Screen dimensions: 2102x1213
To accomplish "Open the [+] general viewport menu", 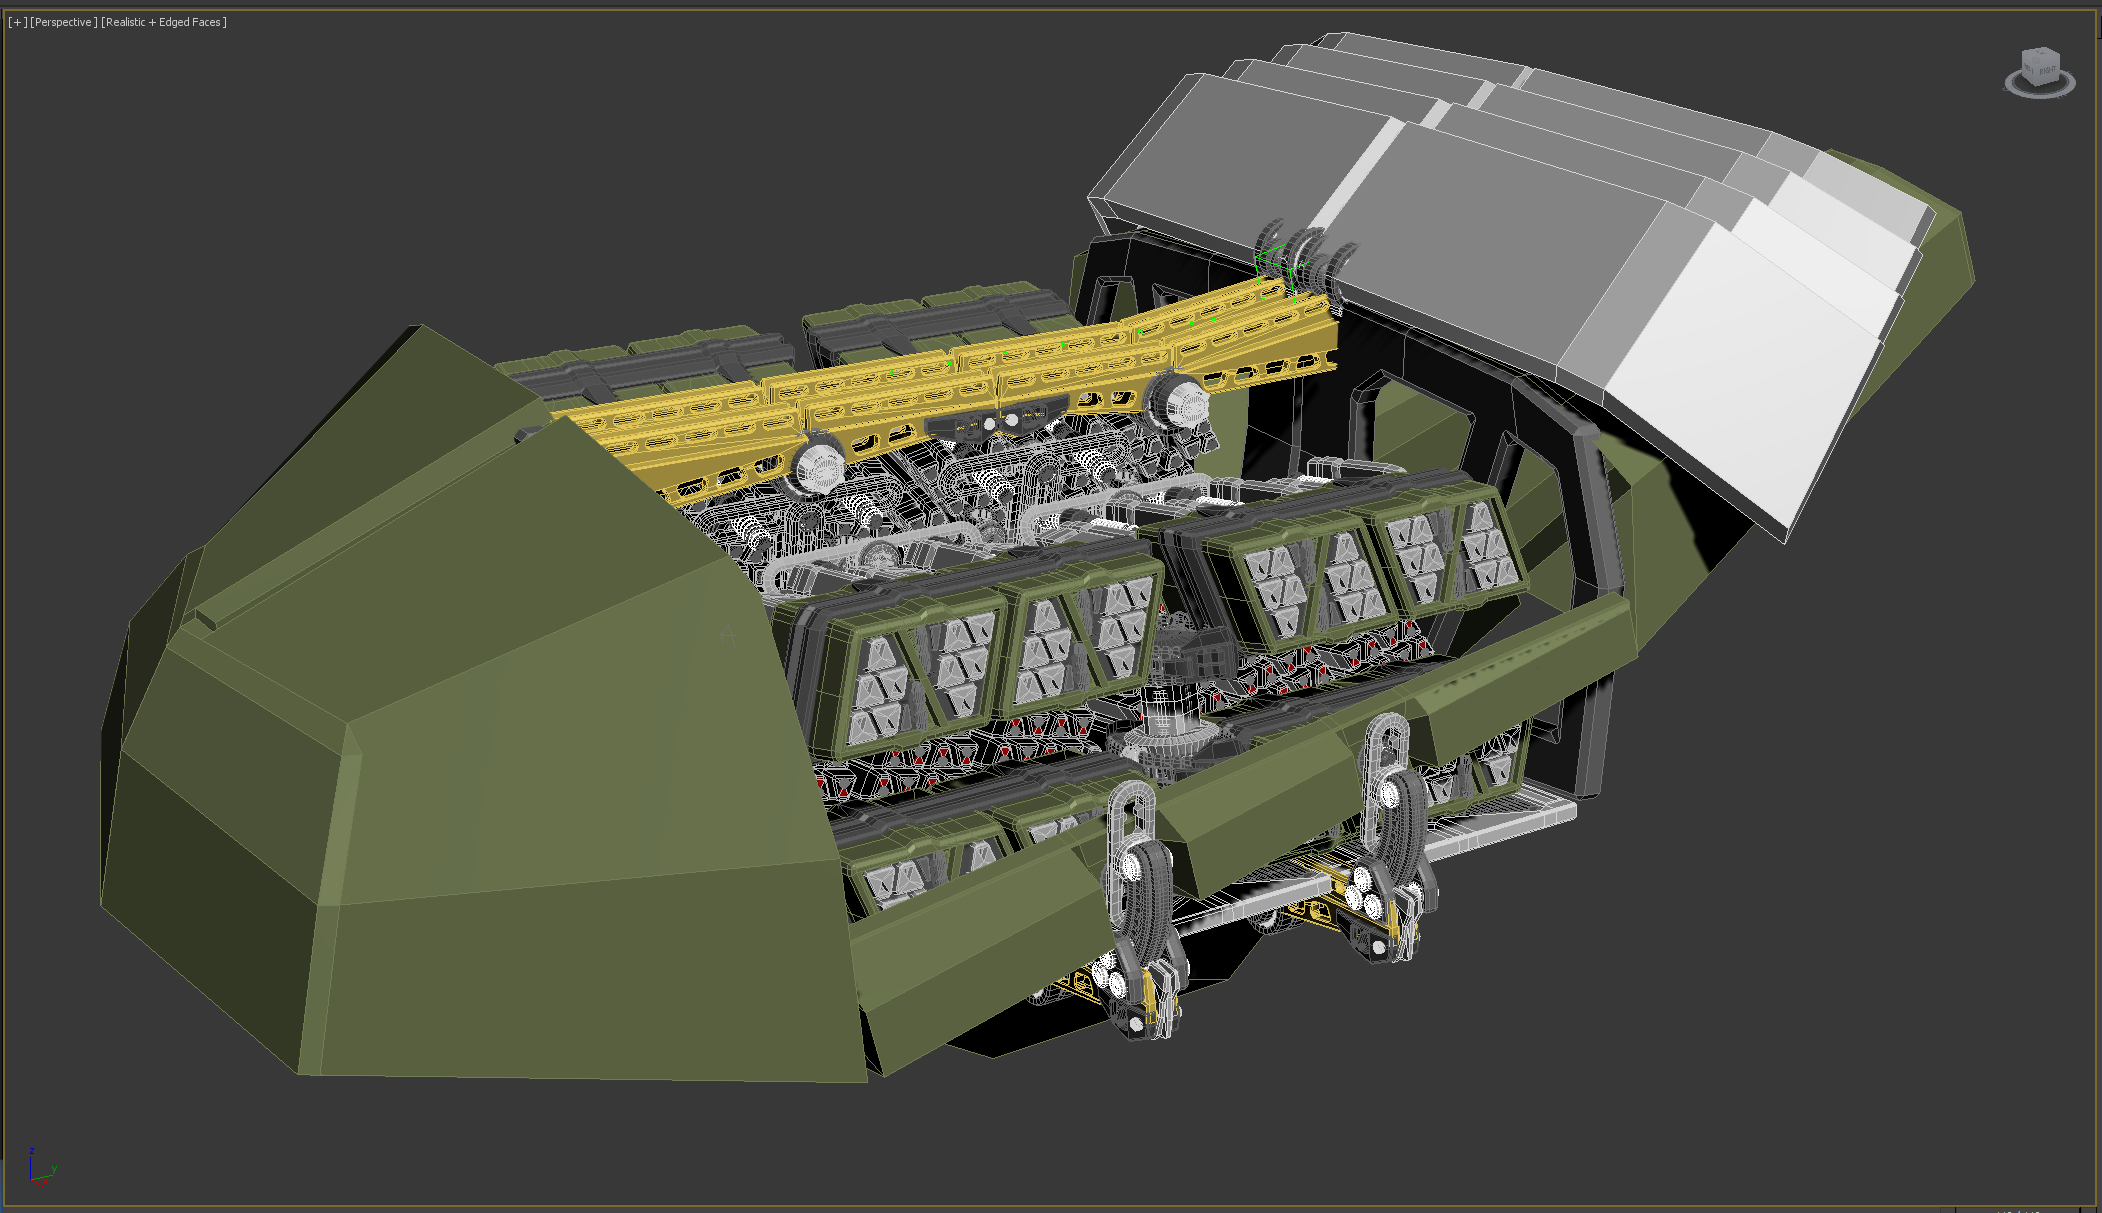I will coord(17,22).
